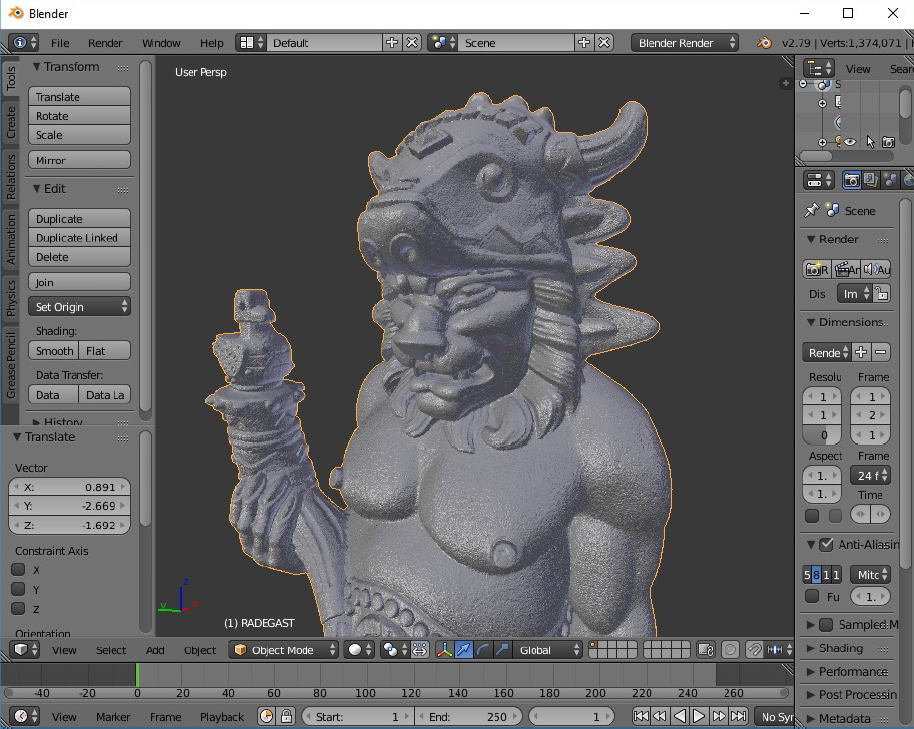The width and height of the screenshot is (914, 729).
Task: Click the lock icon in timeline header
Action: [286, 716]
